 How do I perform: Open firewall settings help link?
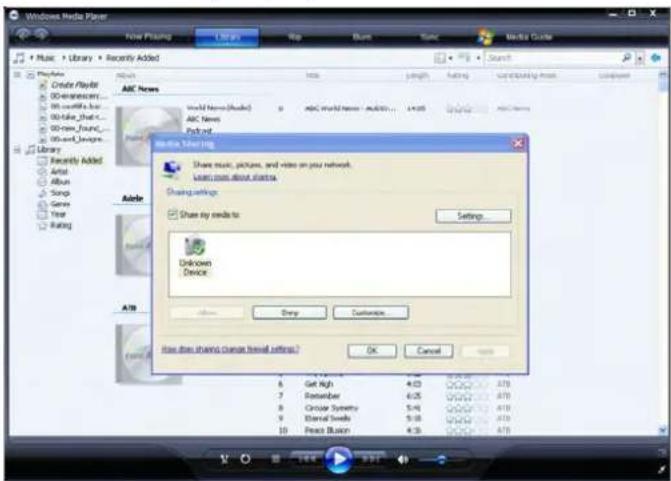pyautogui.click(x=230, y=349)
